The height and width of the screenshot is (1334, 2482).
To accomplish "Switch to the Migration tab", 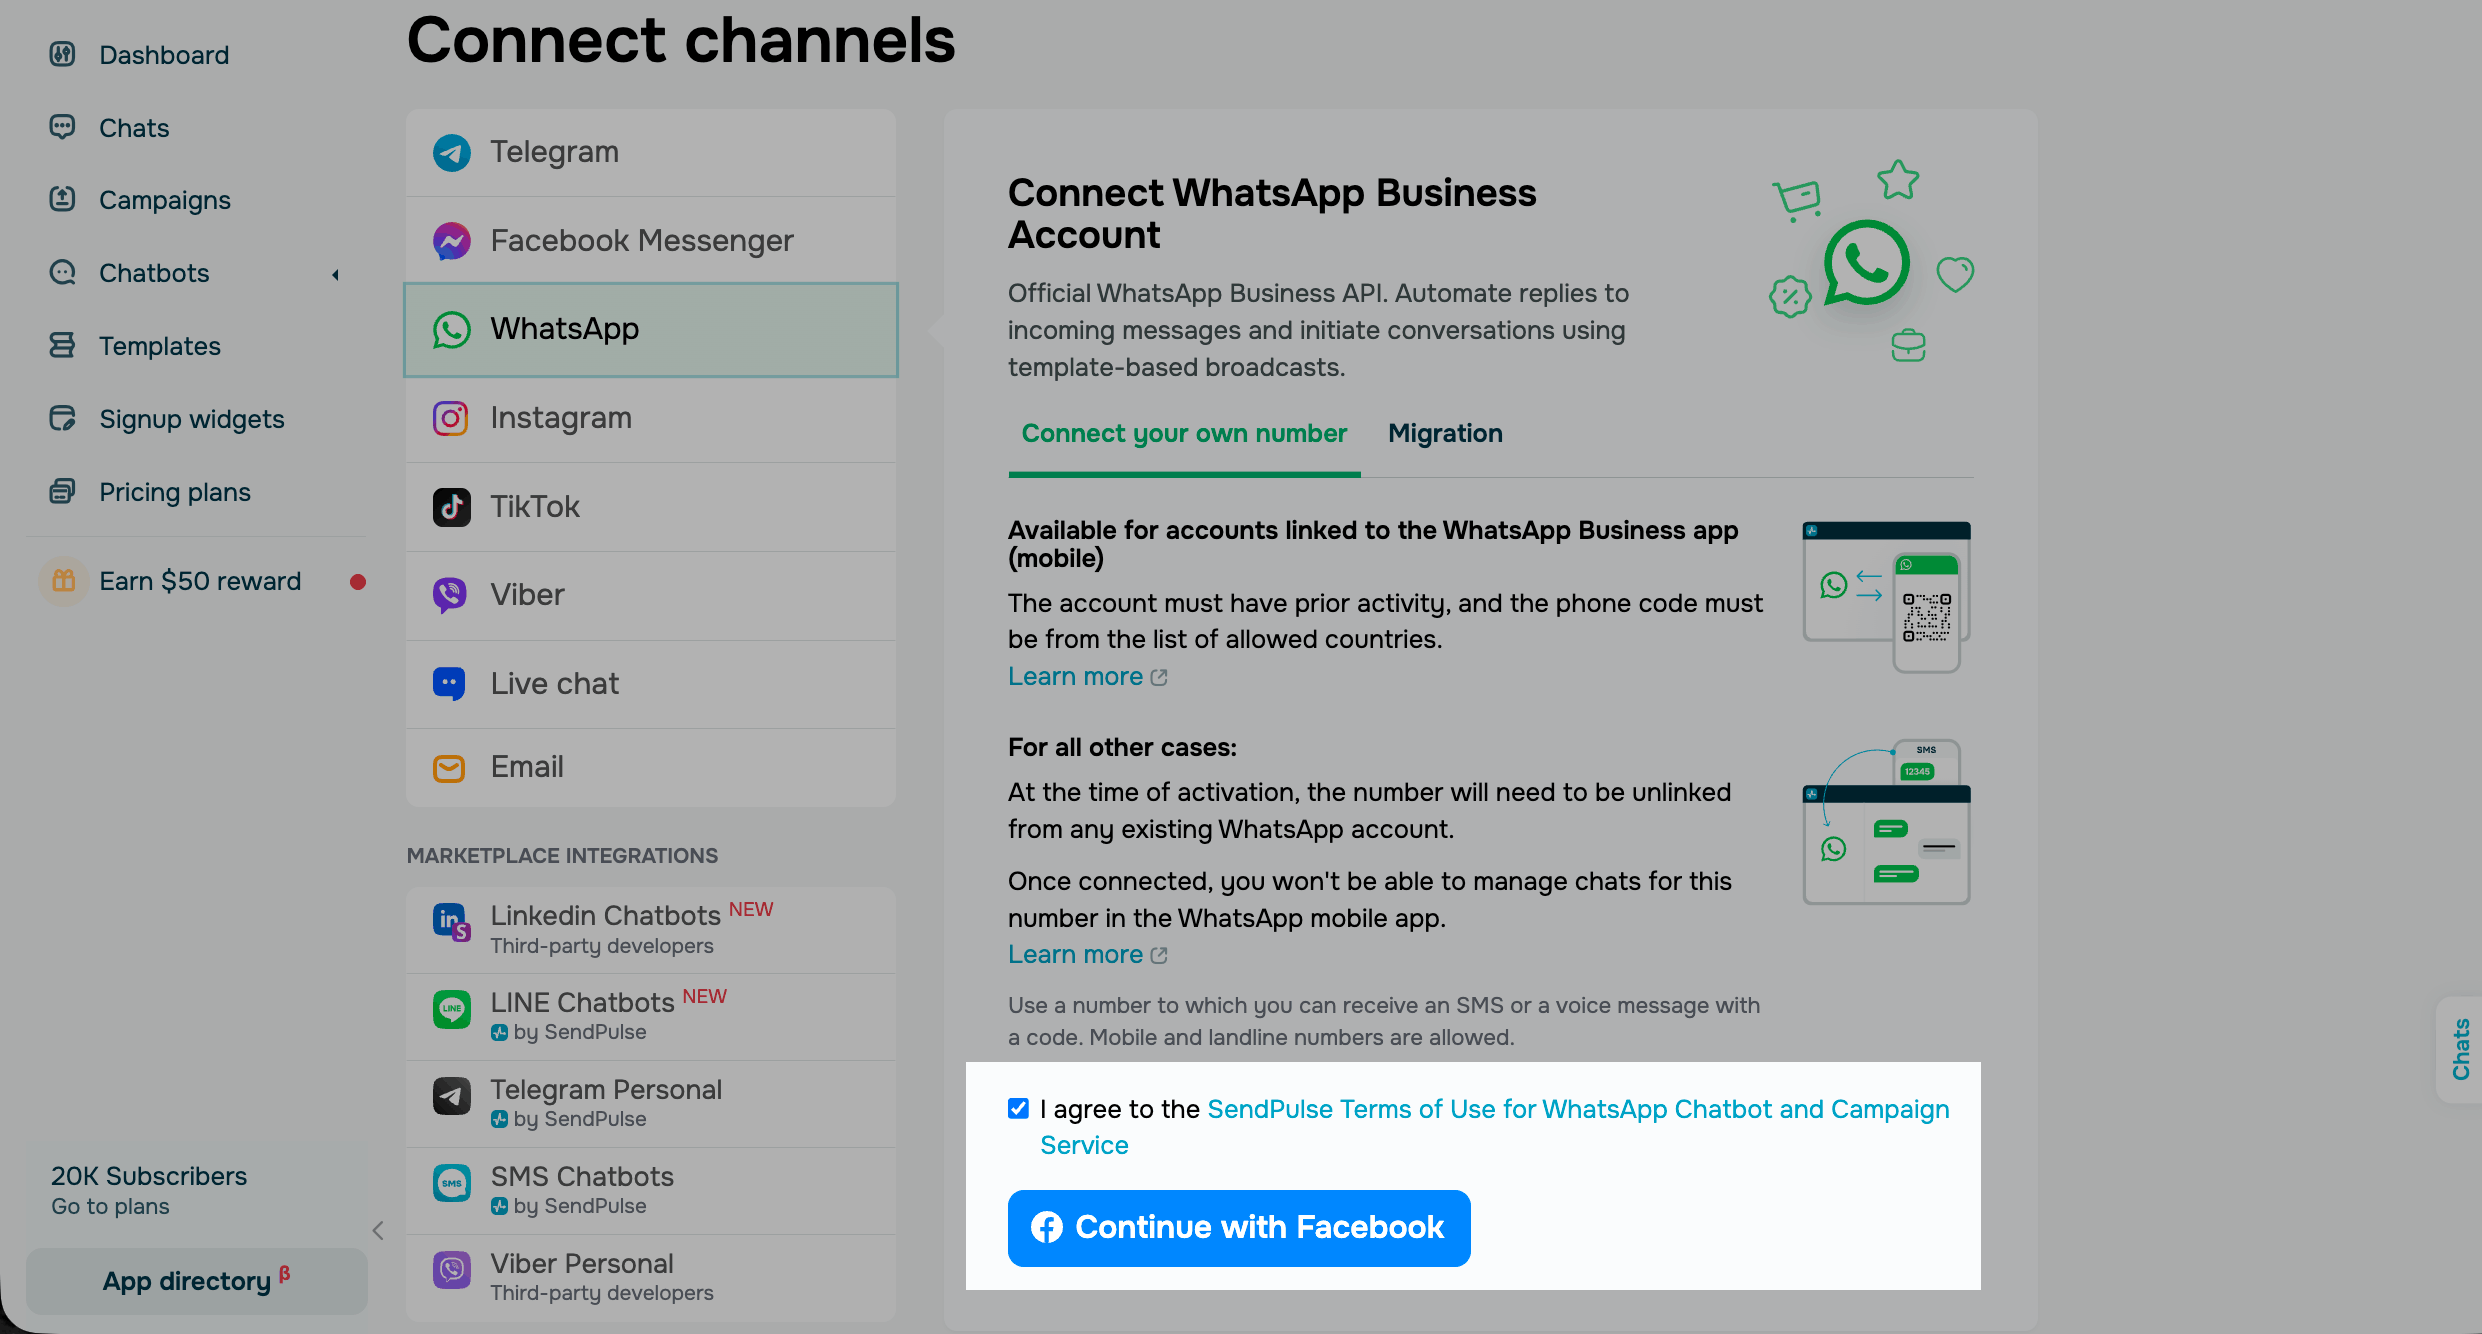I will click(1445, 434).
